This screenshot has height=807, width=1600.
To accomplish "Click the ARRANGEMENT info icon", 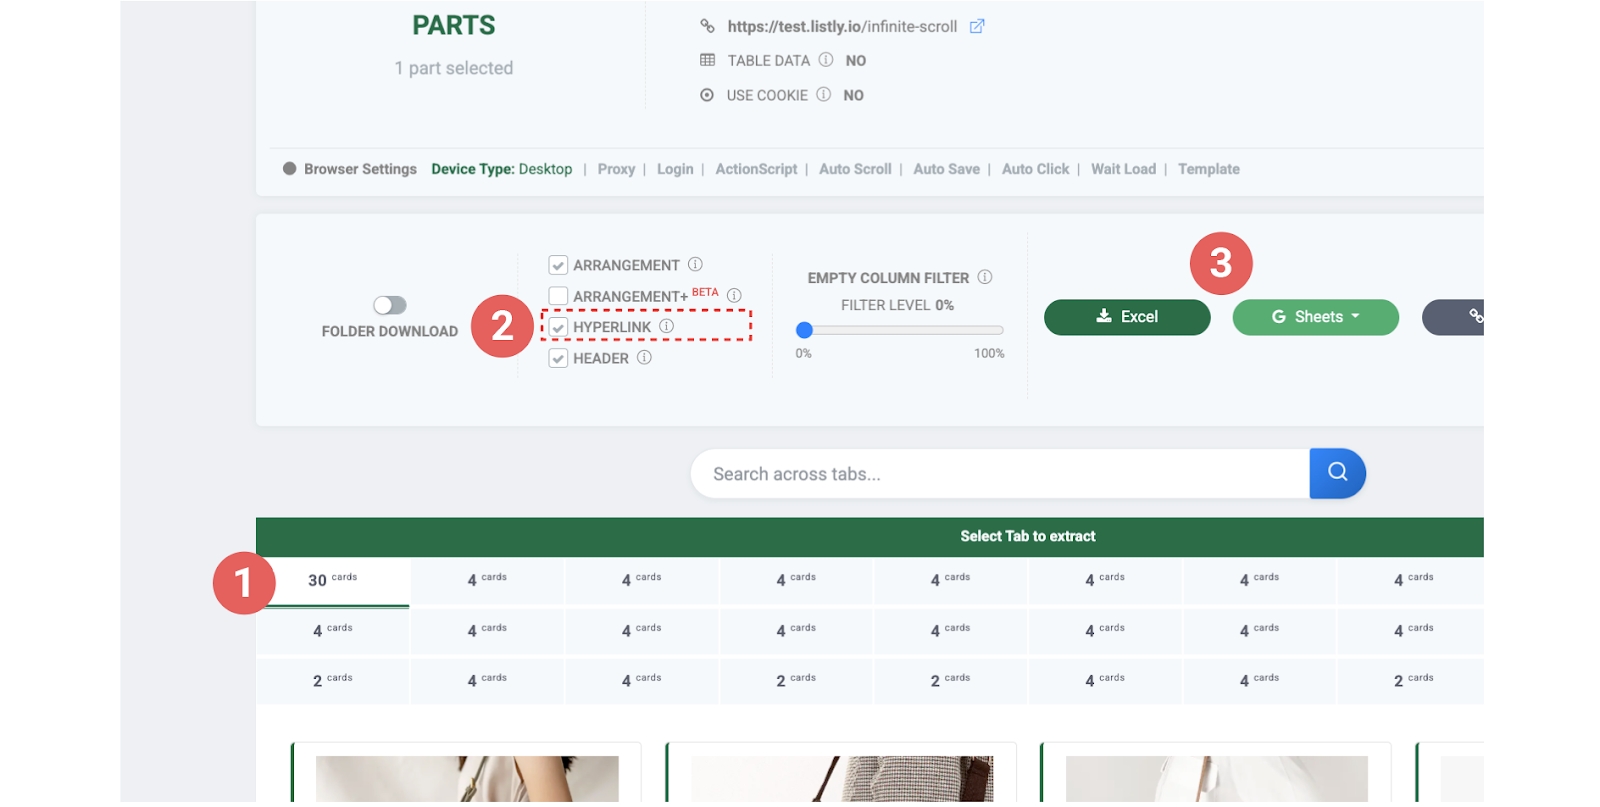I will (695, 265).
